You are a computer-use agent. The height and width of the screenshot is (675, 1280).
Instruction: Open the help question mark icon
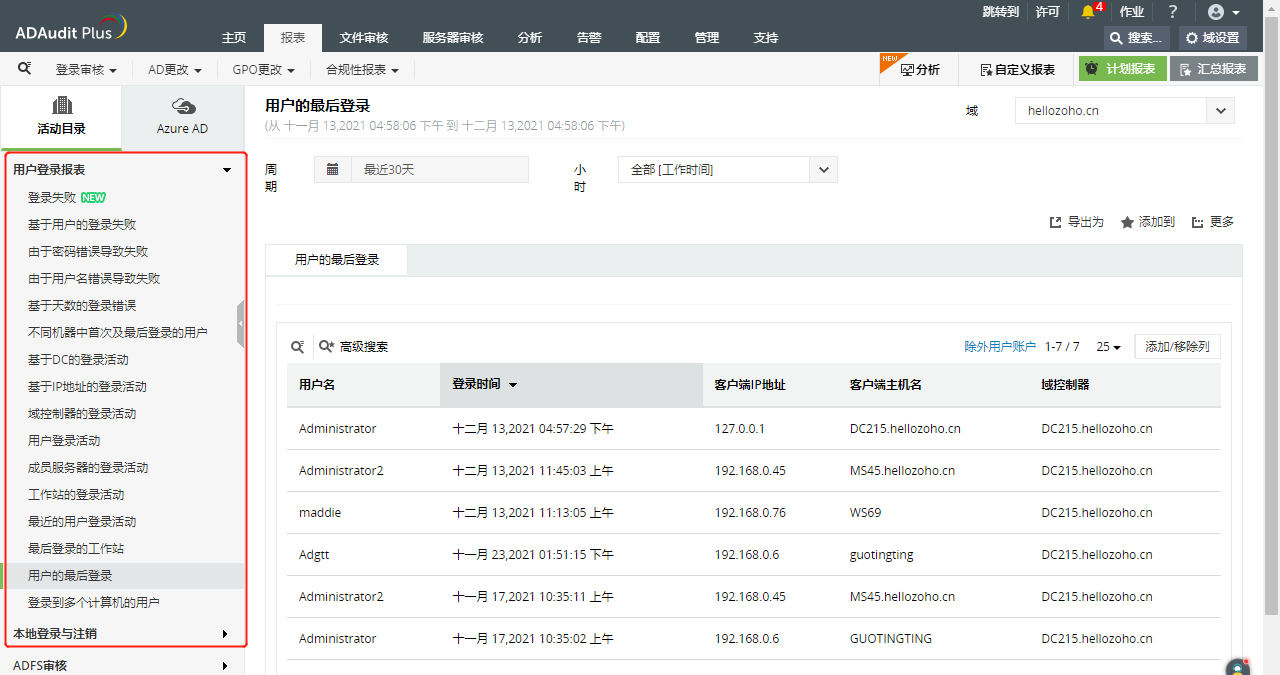tap(1173, 12)
